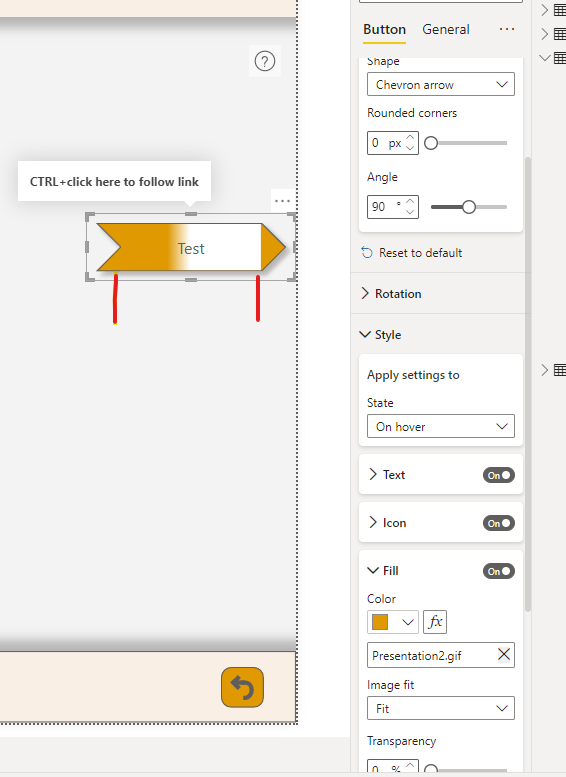Open the Image fit dropdown
This screenshot has height=777, width=566.
pyautogui.click(x=441, y=708)
